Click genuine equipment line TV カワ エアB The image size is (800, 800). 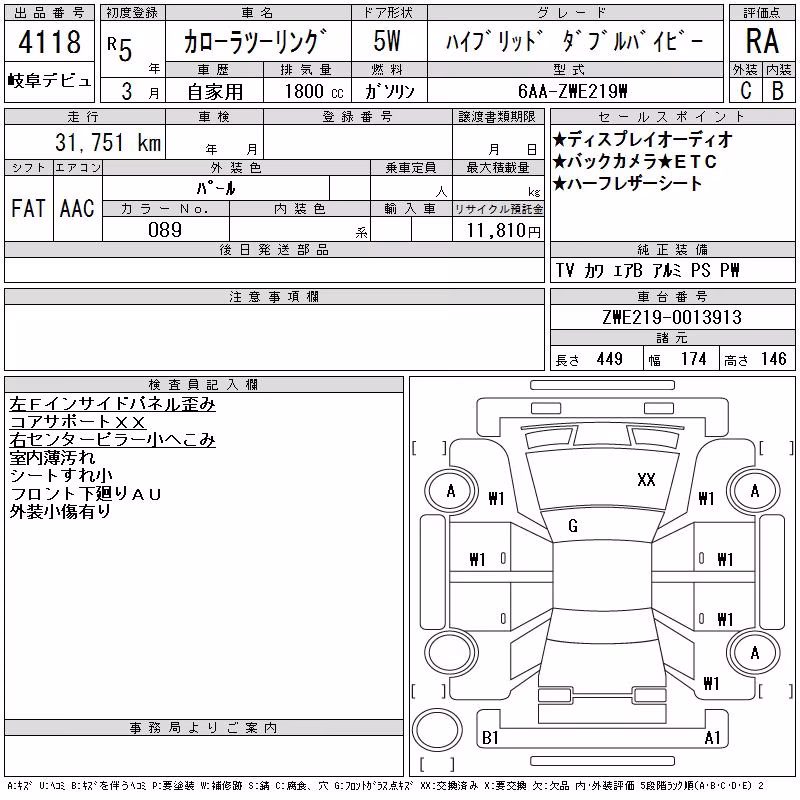599,270
